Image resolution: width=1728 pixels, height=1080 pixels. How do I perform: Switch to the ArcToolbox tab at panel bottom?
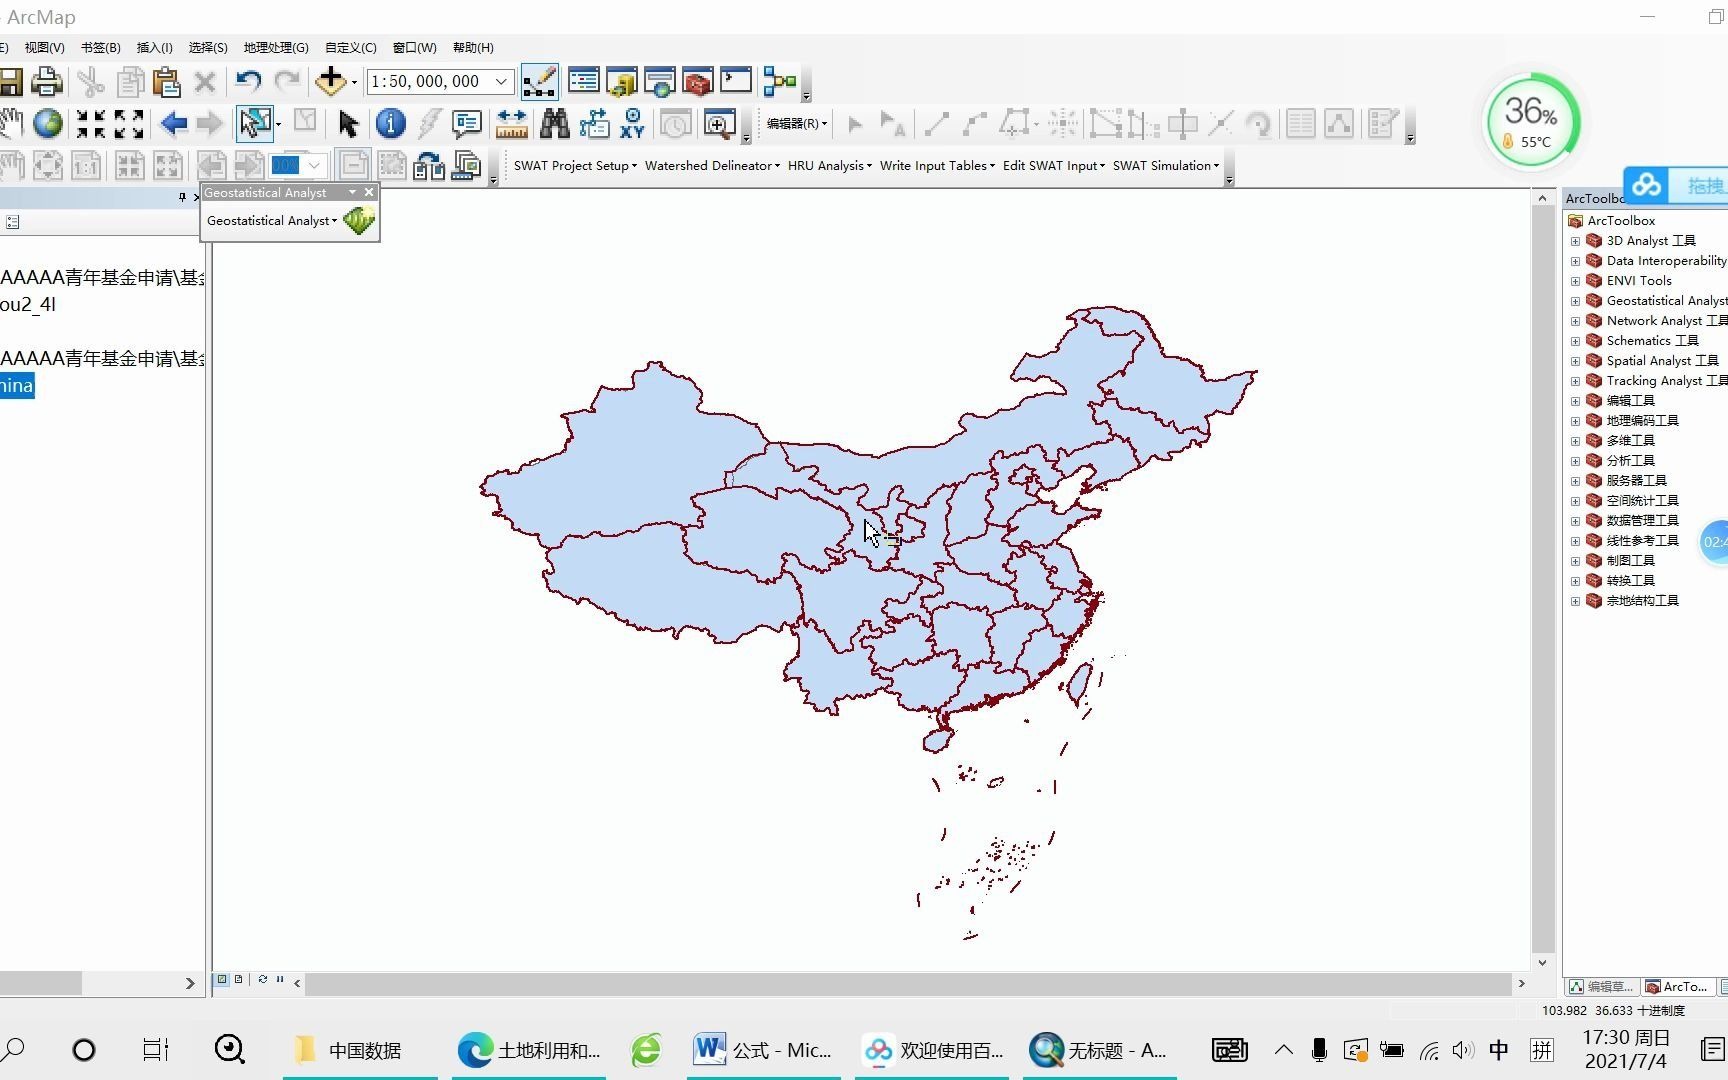[1676, 986]
